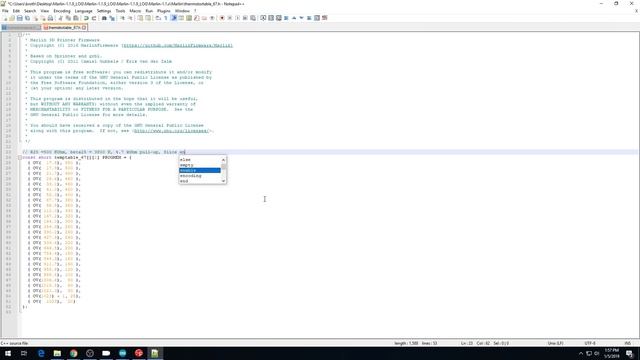The width and height of the screenshot is (640, 360).
Task: Redo the edit via toolbar
Action: coord(94,18)
